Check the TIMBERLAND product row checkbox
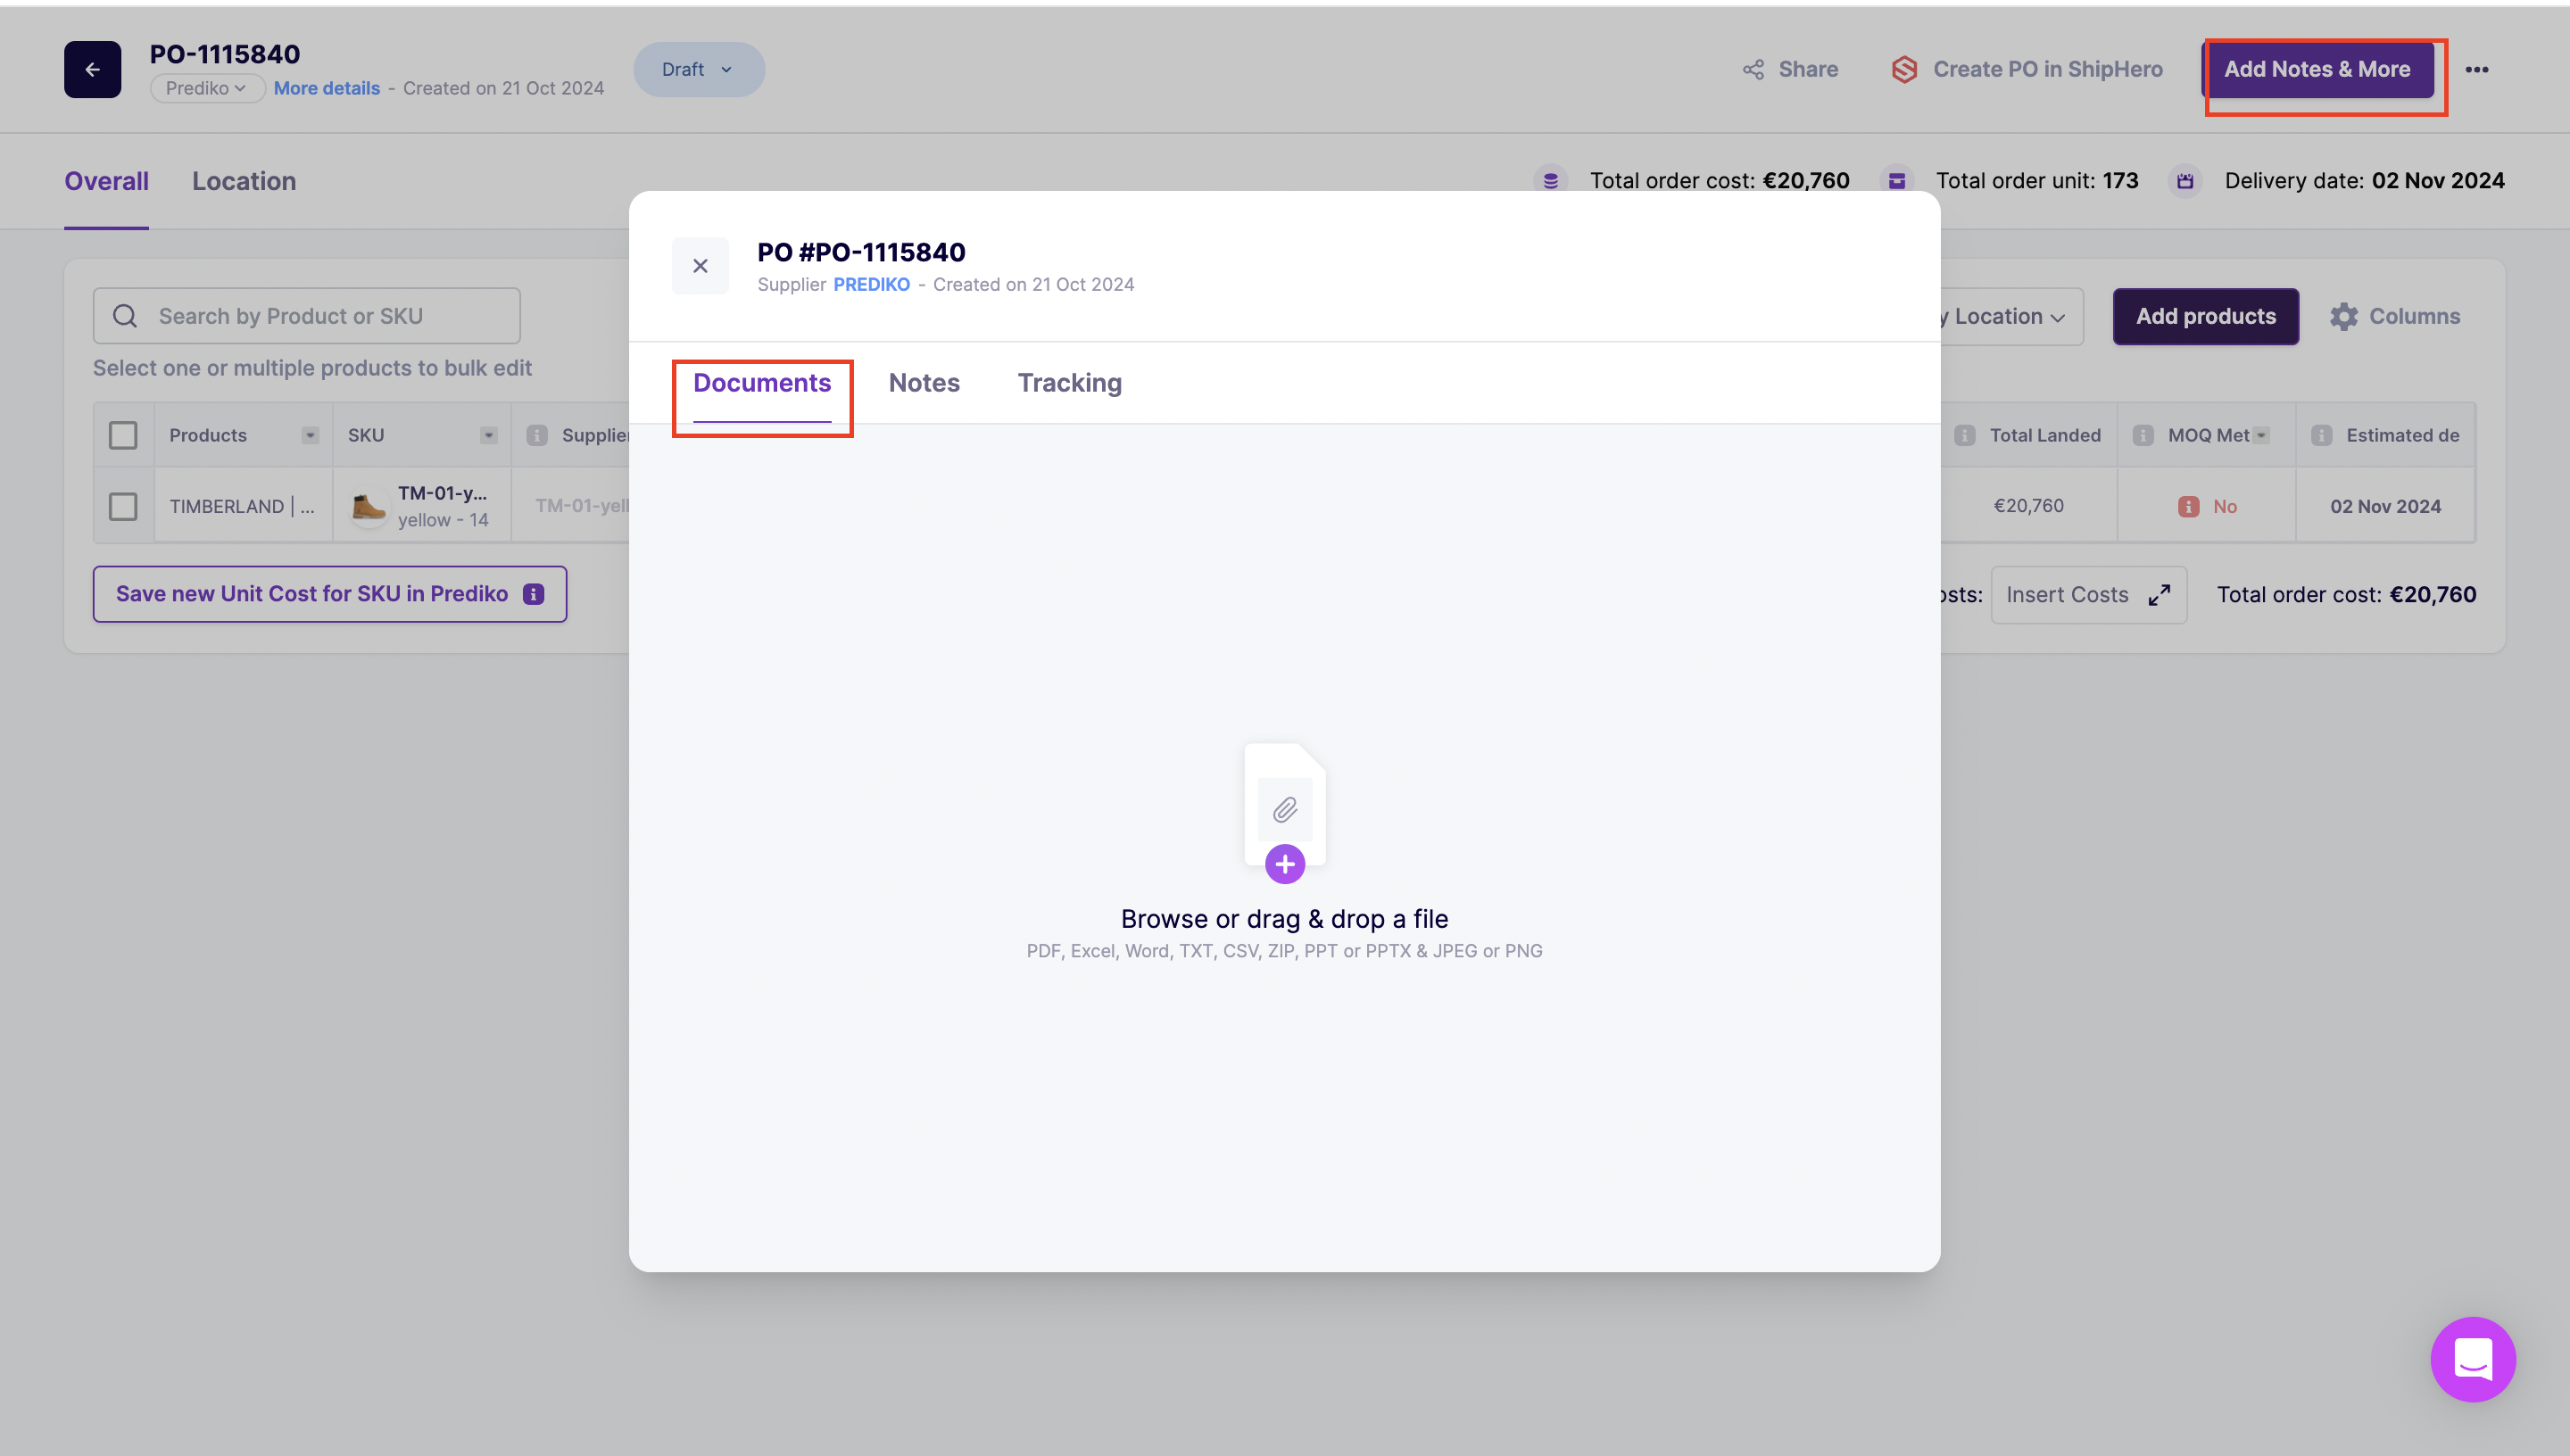2570x1456 pixels. tap(123, 506)
